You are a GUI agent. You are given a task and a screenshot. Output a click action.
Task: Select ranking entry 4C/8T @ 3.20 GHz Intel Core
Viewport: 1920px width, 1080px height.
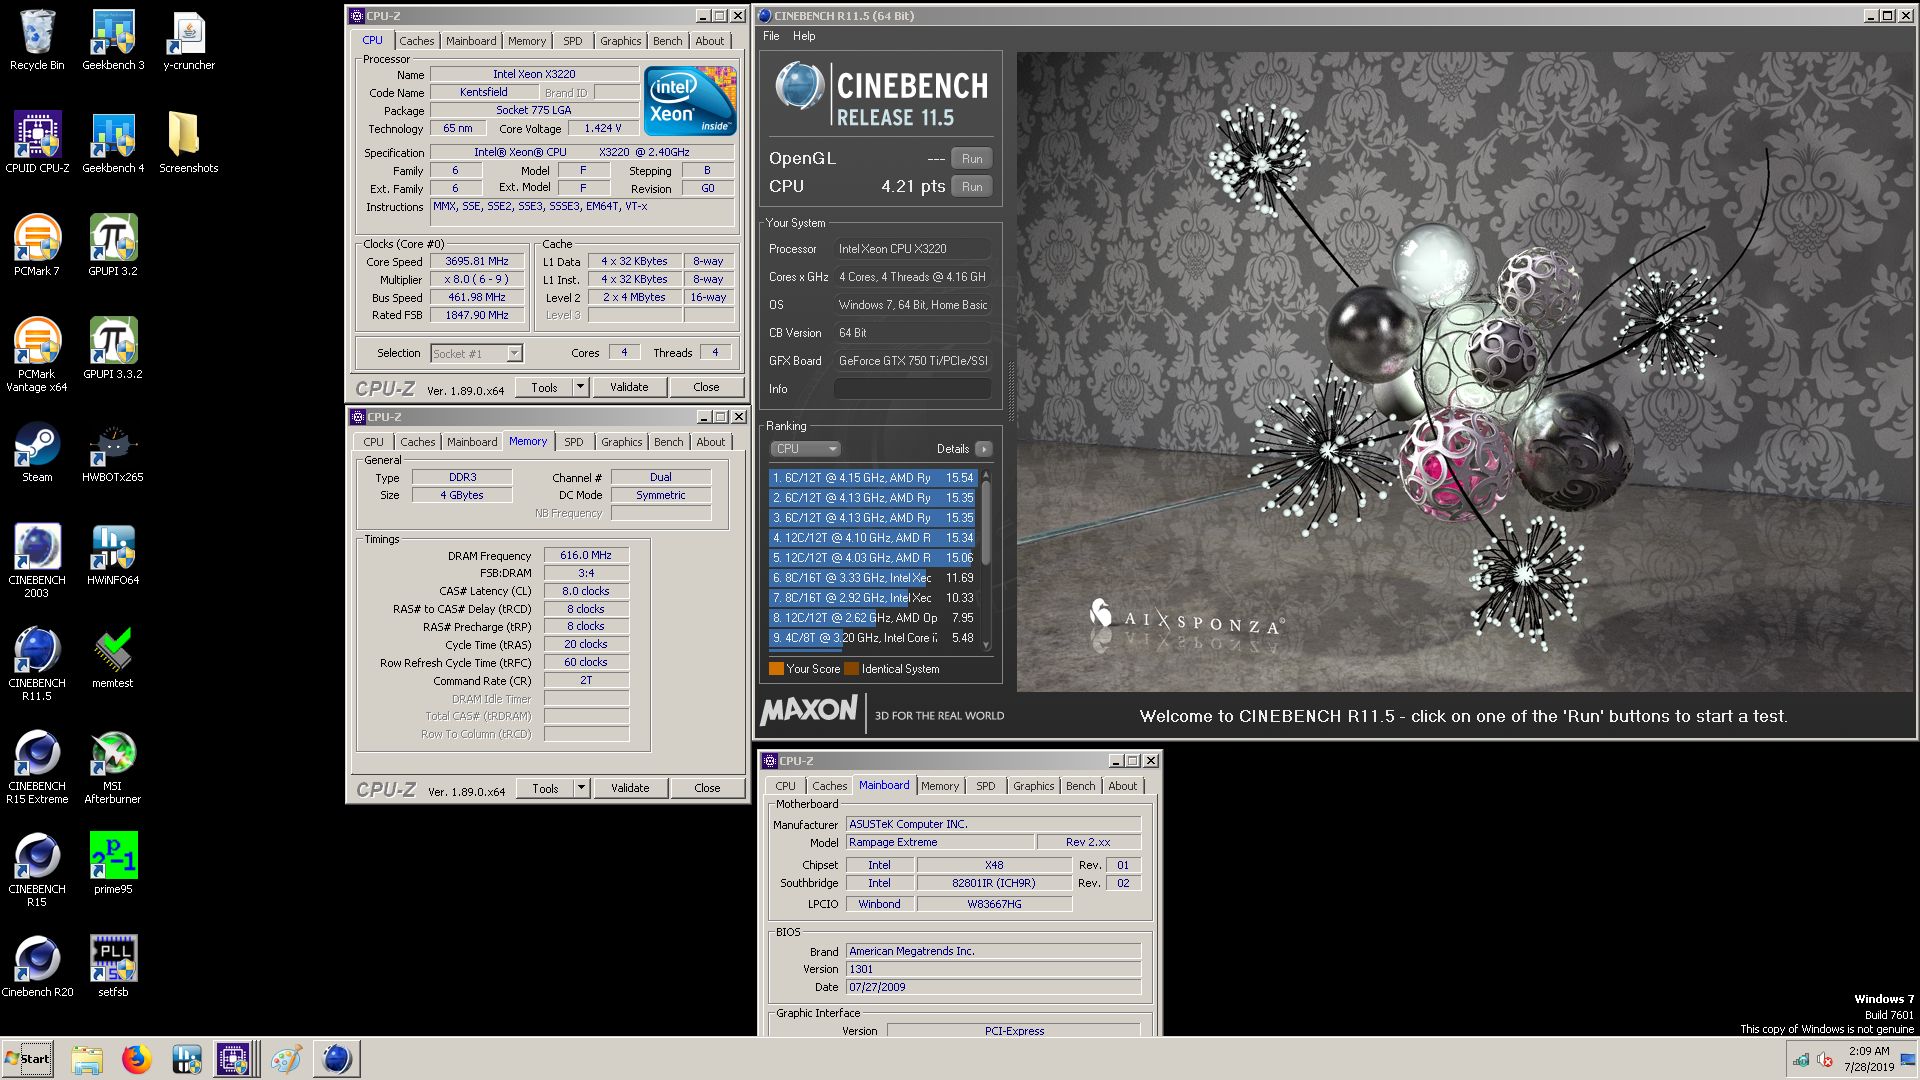(x=872, y=638)
